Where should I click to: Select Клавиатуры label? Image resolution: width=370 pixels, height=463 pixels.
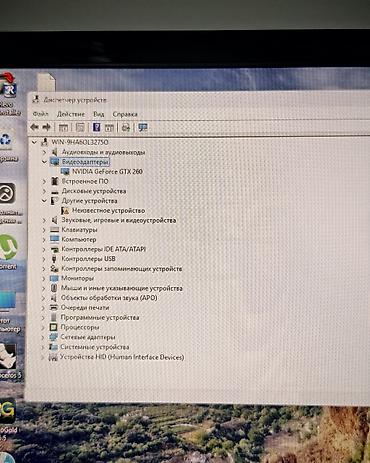pos(79,230)
